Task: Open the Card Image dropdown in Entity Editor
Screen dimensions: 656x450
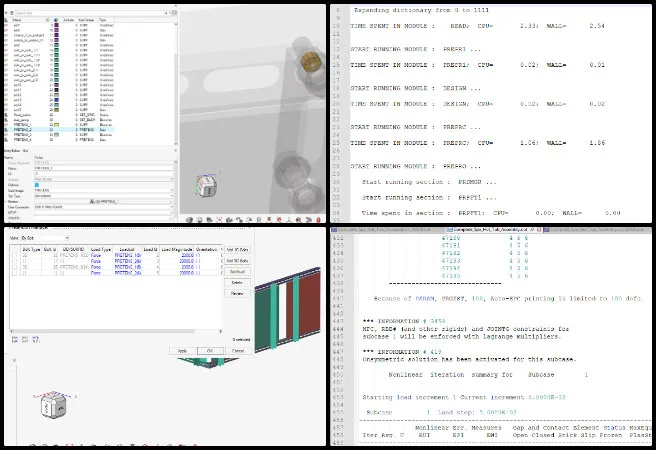Action: click(x=100, y=189)
